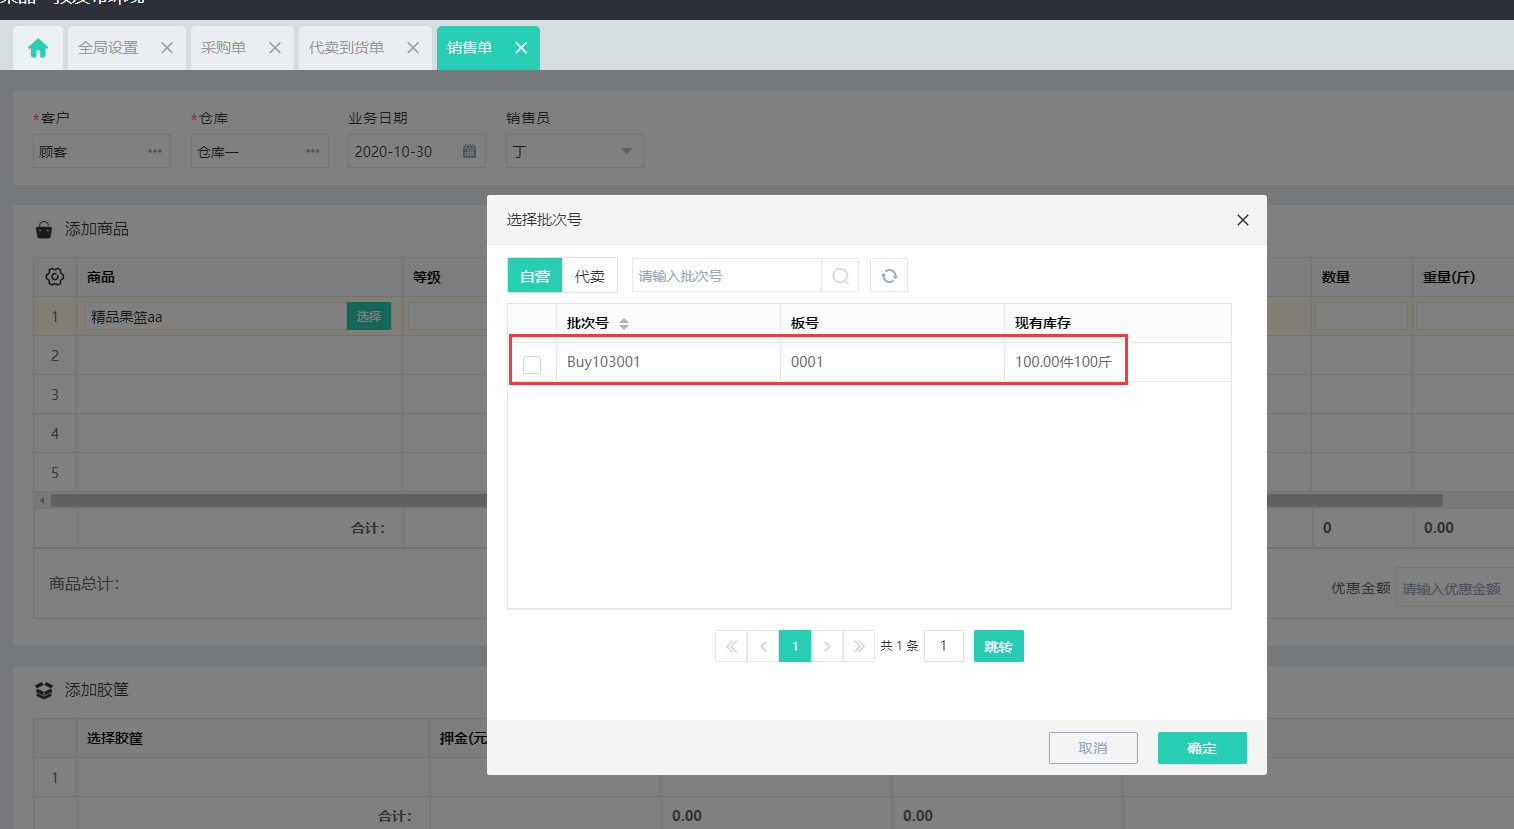Focus the 请输入批次号 search field
1514x829 pixels.
[x=726, y=276]
